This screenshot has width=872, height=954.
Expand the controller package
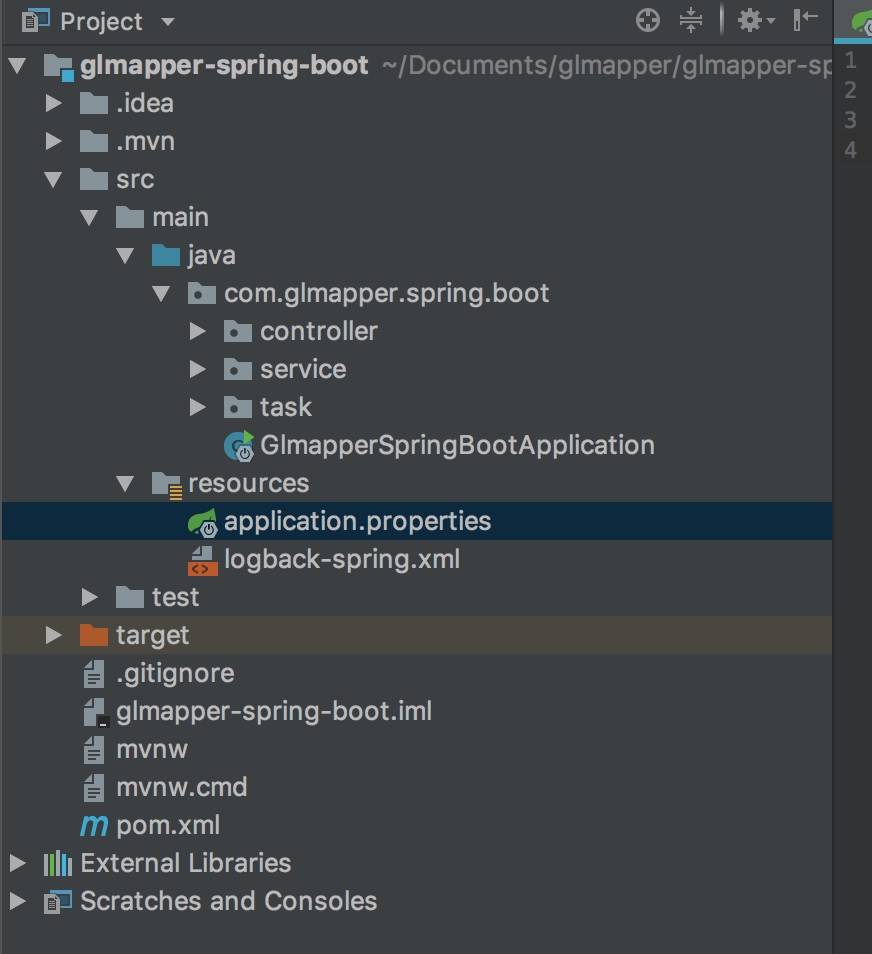coord(198,331)
